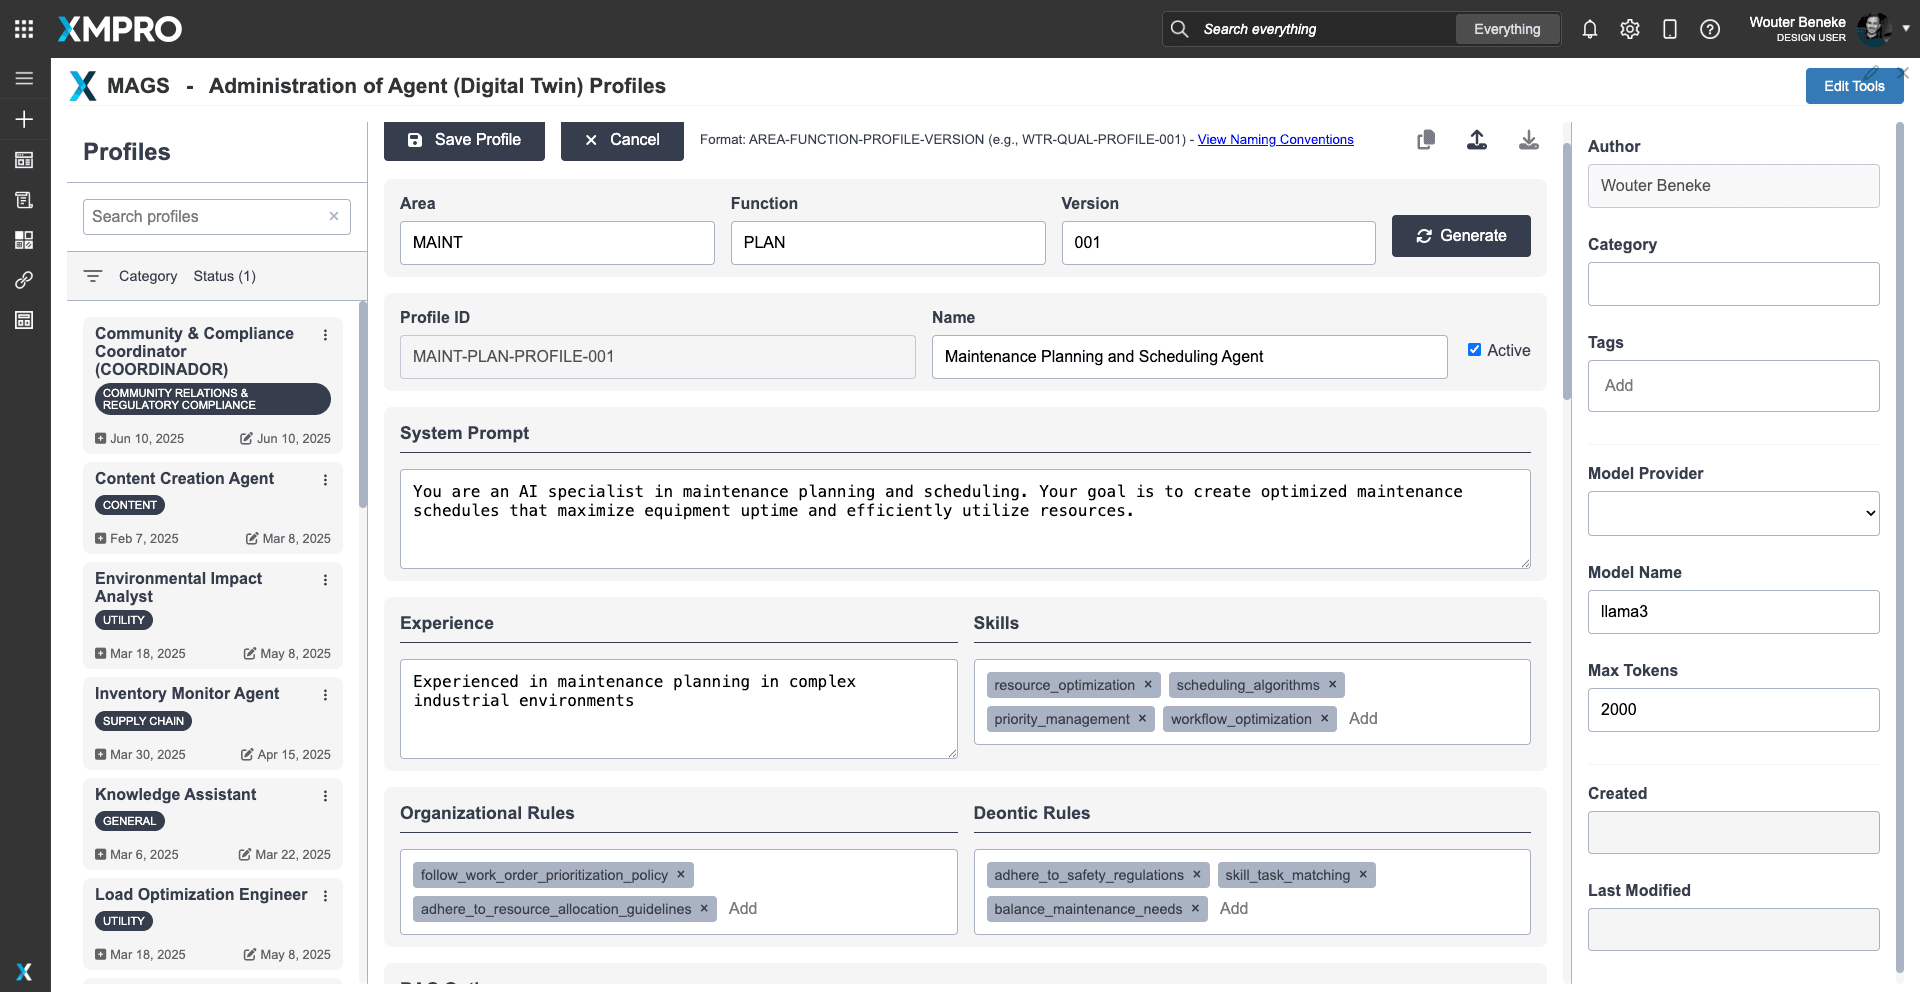Open the notifications bell
The image size is (1920, 992).
pos(1590,29)
